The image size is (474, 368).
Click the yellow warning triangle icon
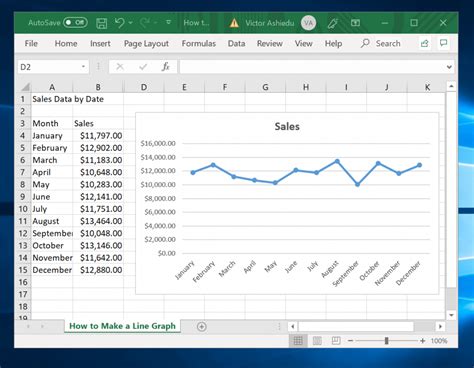click(234, 23)
